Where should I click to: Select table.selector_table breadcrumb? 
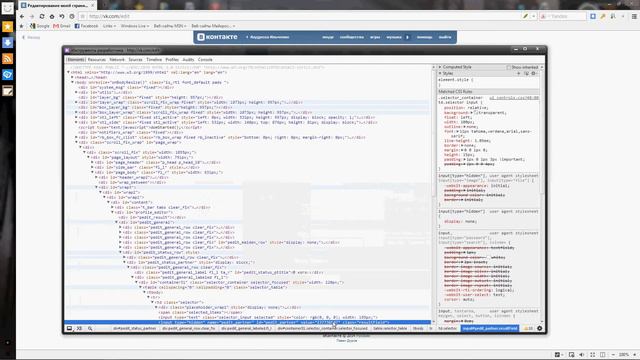(x=390, y=328)
